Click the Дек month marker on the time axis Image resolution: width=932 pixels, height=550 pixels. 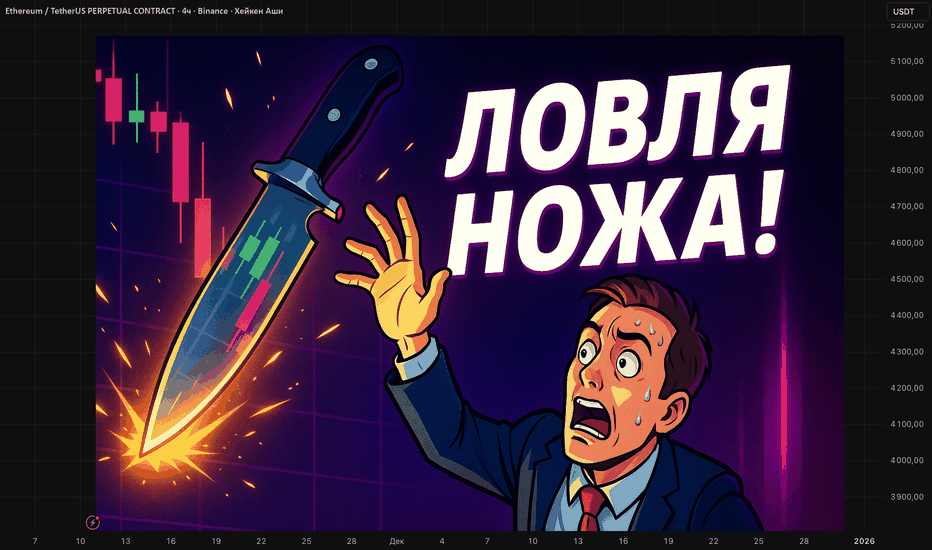pyautogui.click(x=397, y=540)
